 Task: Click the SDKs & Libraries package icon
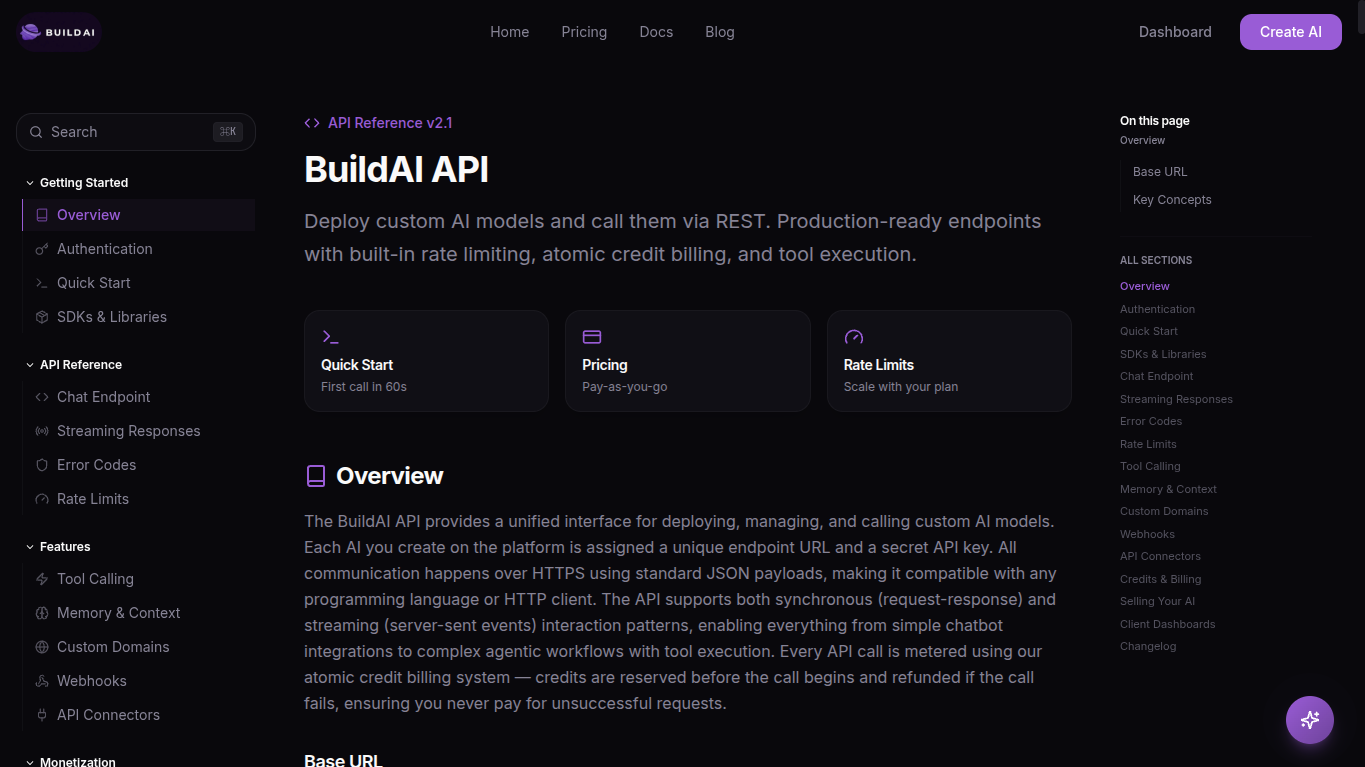(42, 317)
